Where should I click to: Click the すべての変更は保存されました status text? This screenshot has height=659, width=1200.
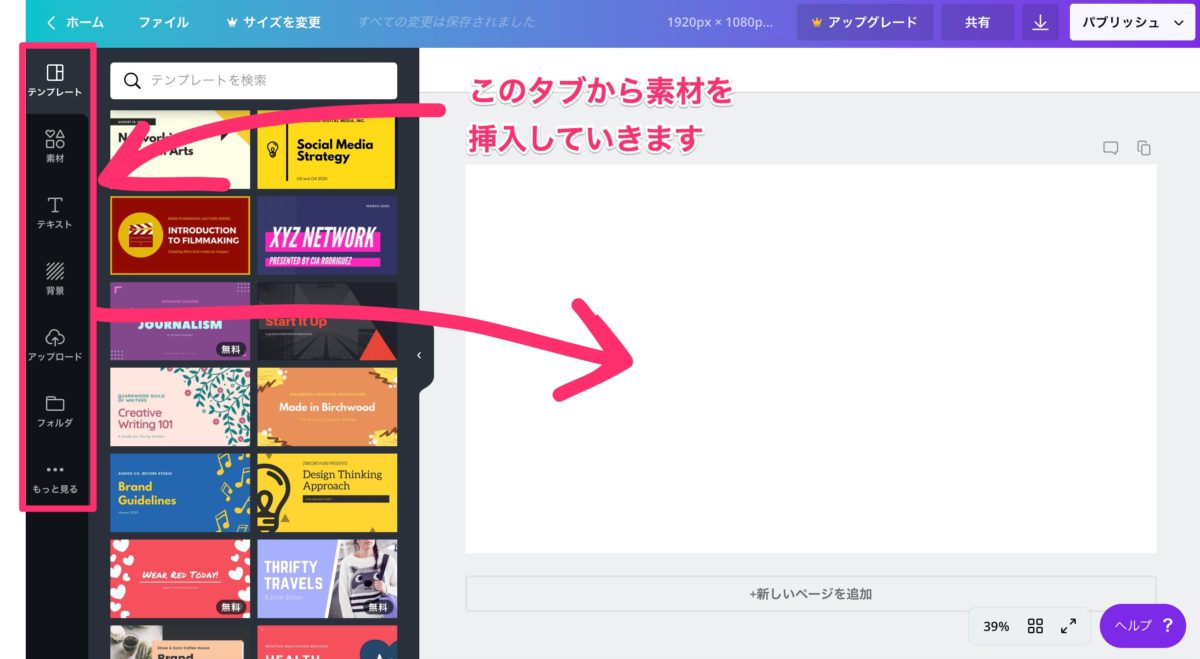click(x=447, y=22)
